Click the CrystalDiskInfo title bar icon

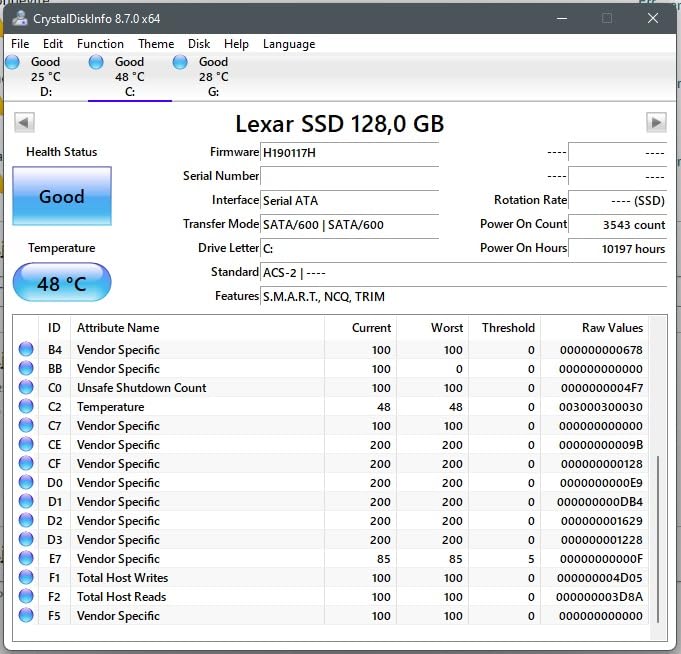click(20, 18)
